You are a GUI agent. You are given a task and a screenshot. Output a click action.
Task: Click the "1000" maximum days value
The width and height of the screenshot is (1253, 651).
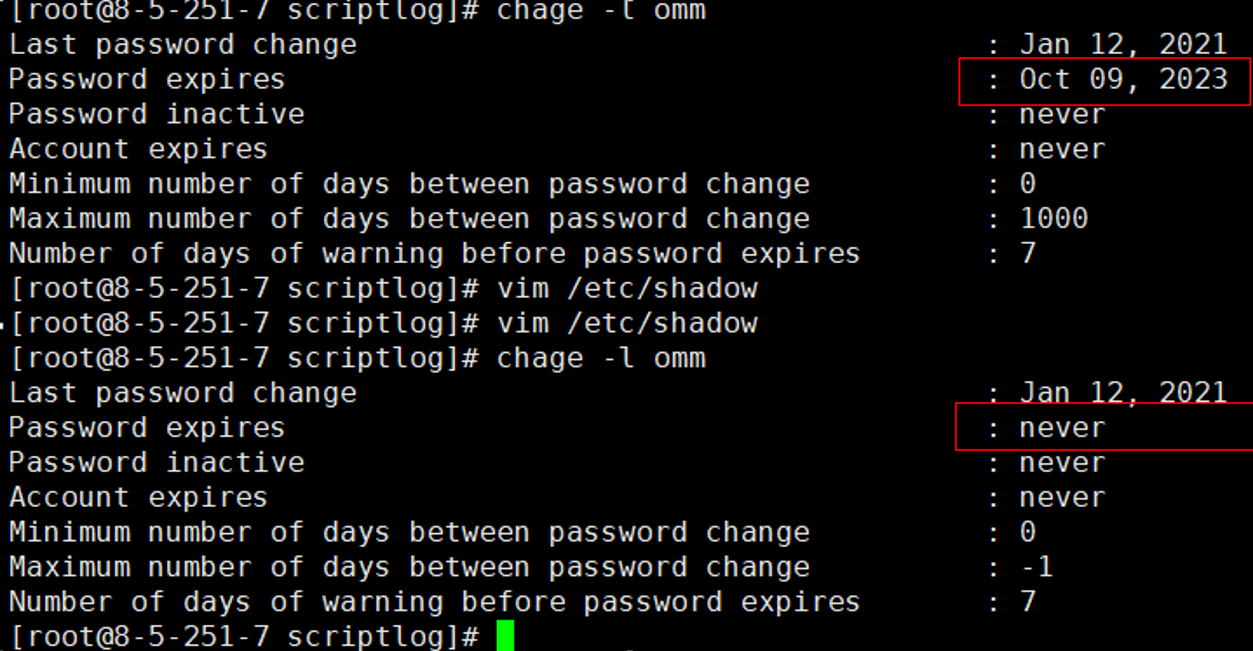point(1053,219)
